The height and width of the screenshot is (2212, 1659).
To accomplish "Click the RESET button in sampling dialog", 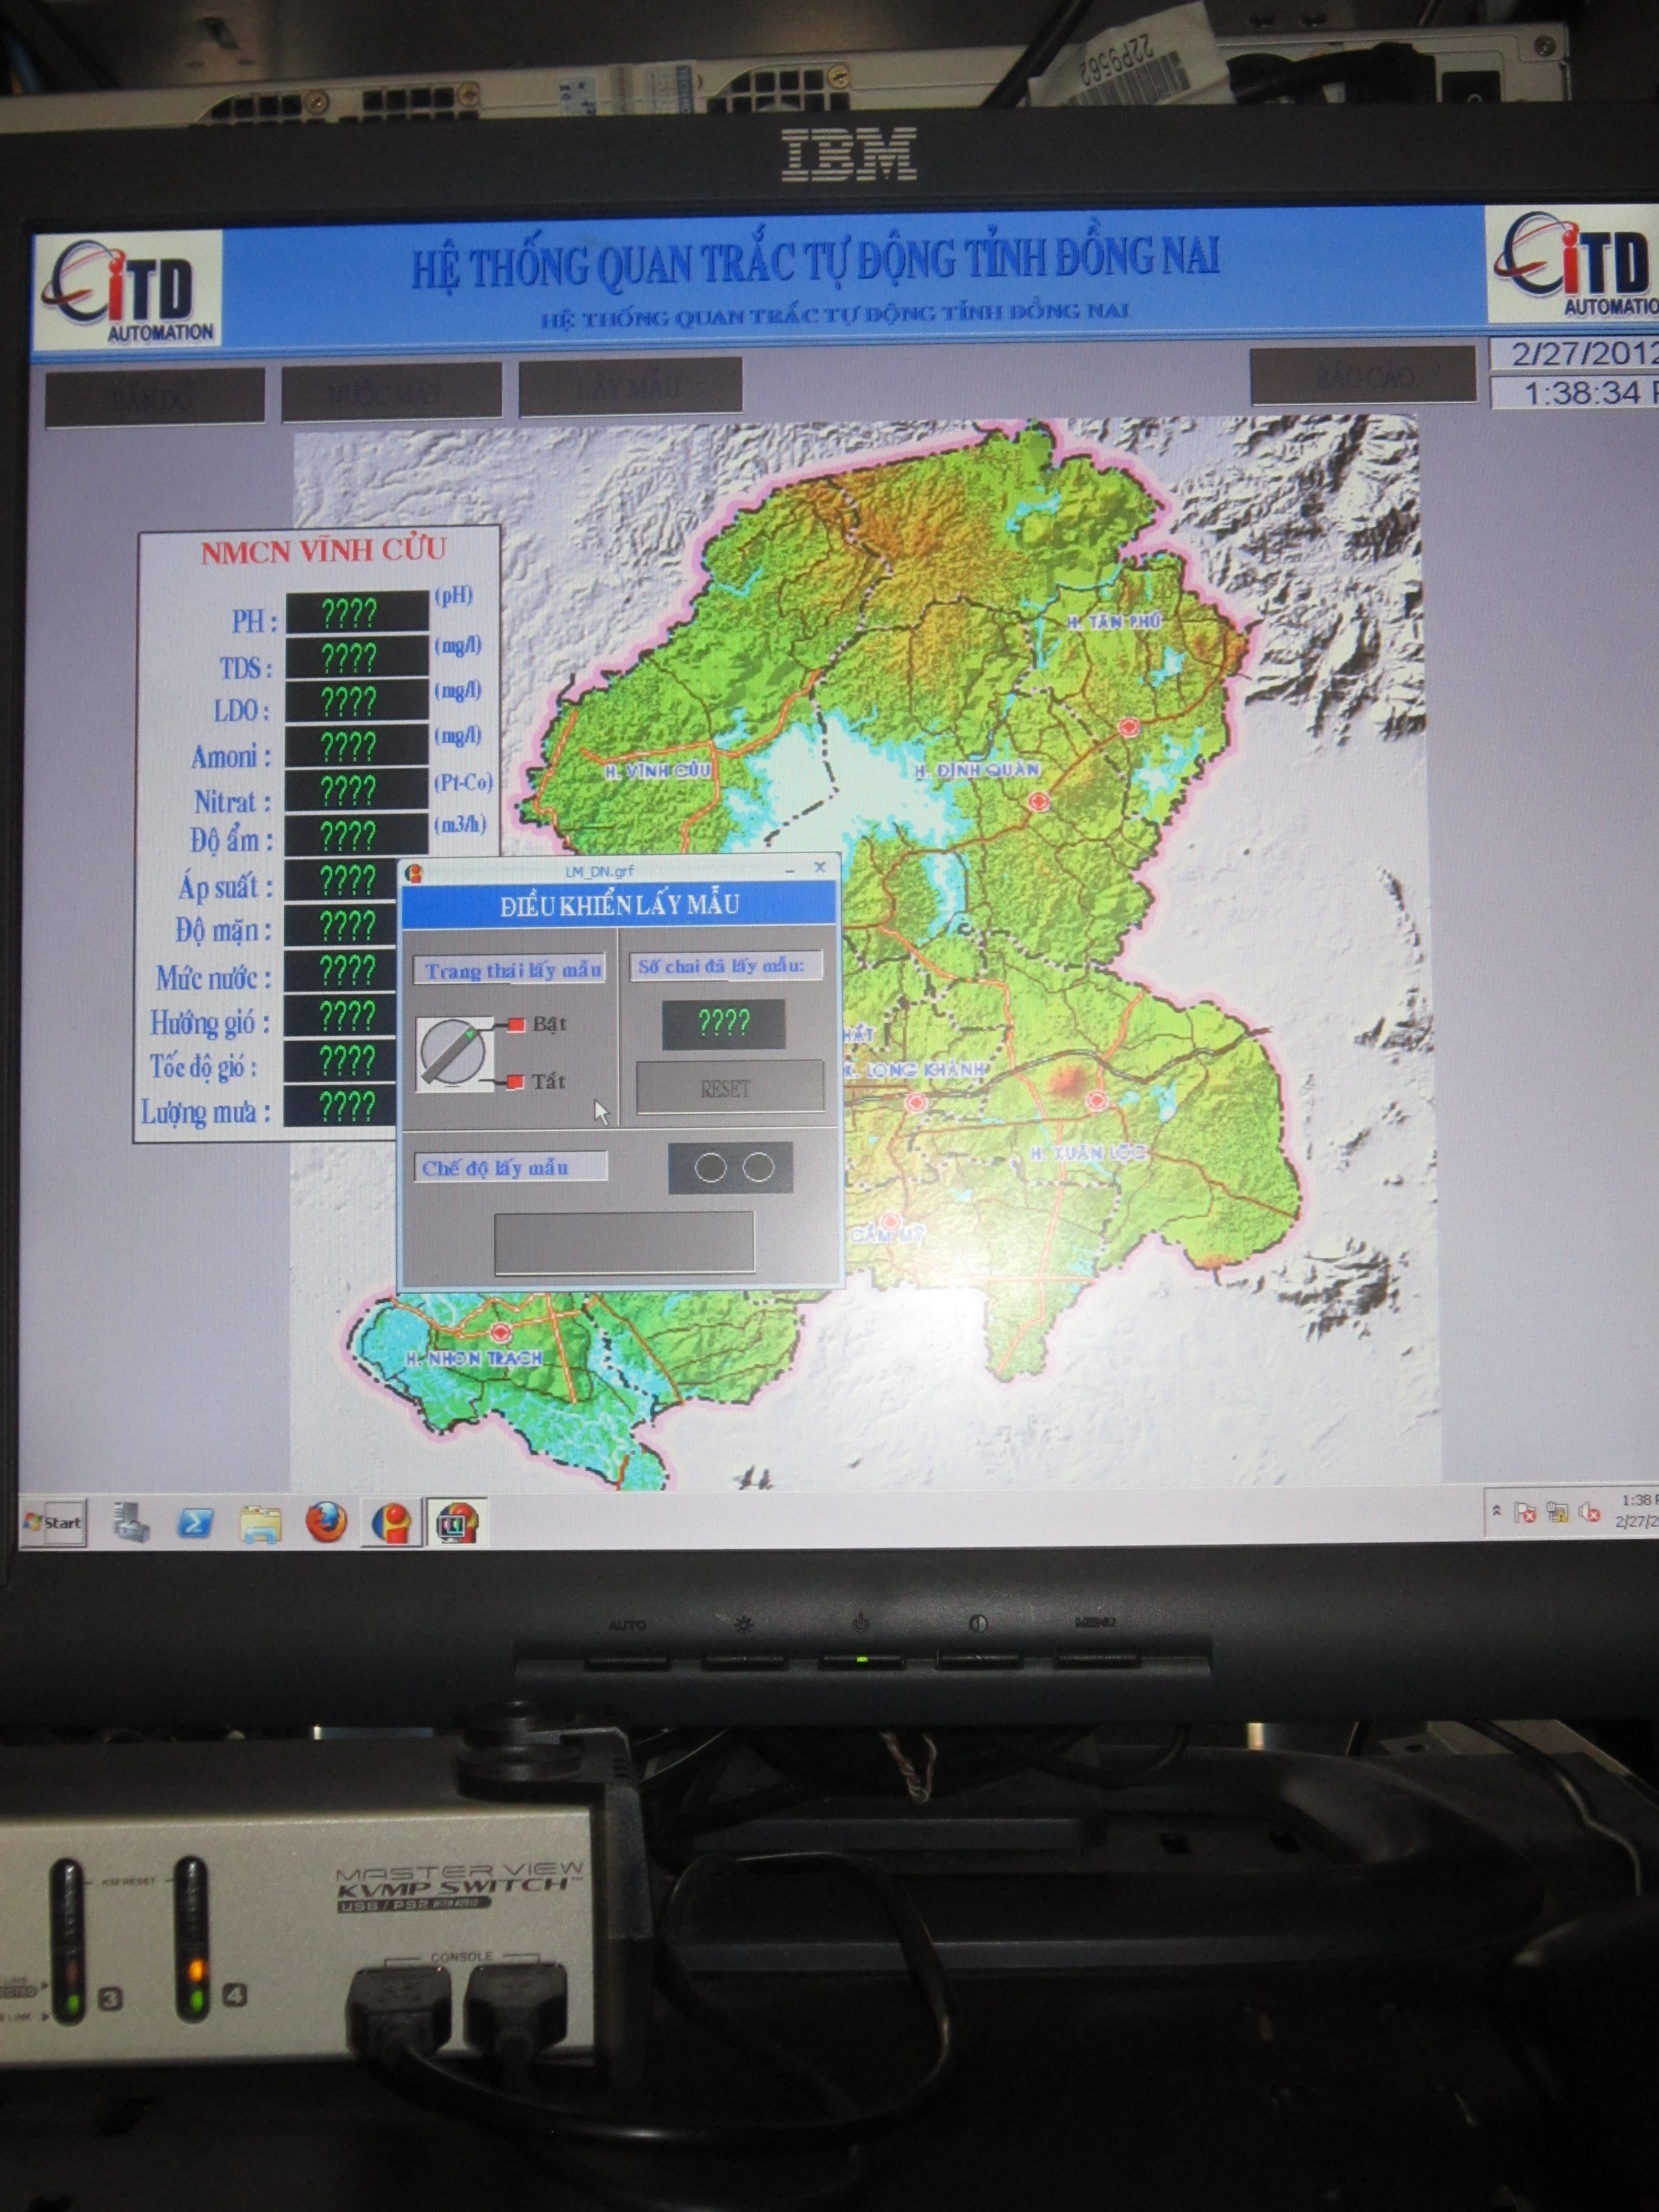I will 729,1088.
